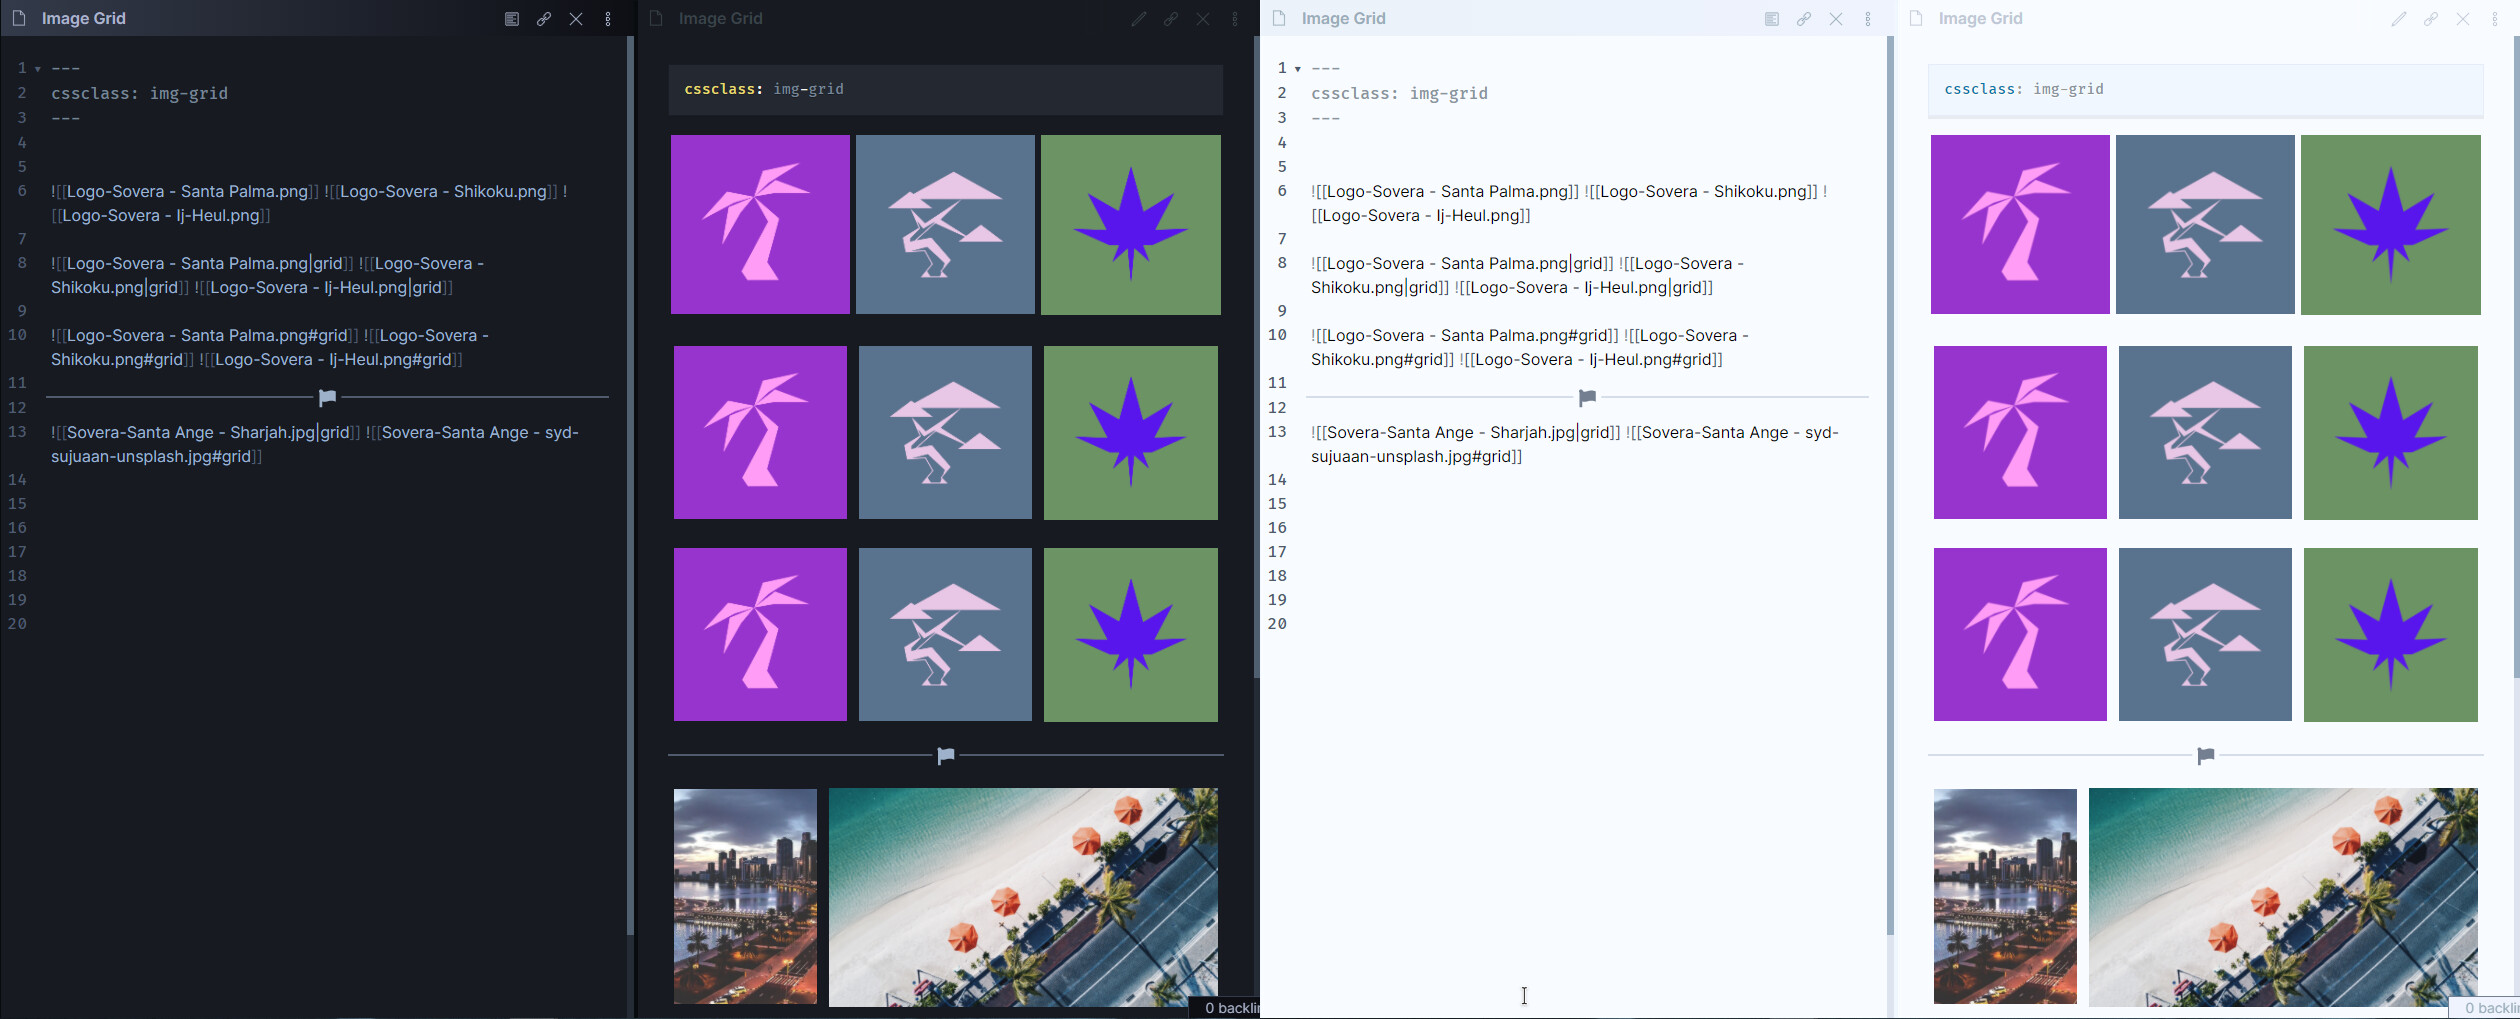
Task: Click 'Sharjah.jpg|grid' embed line in dark editor
Action: 315,445
